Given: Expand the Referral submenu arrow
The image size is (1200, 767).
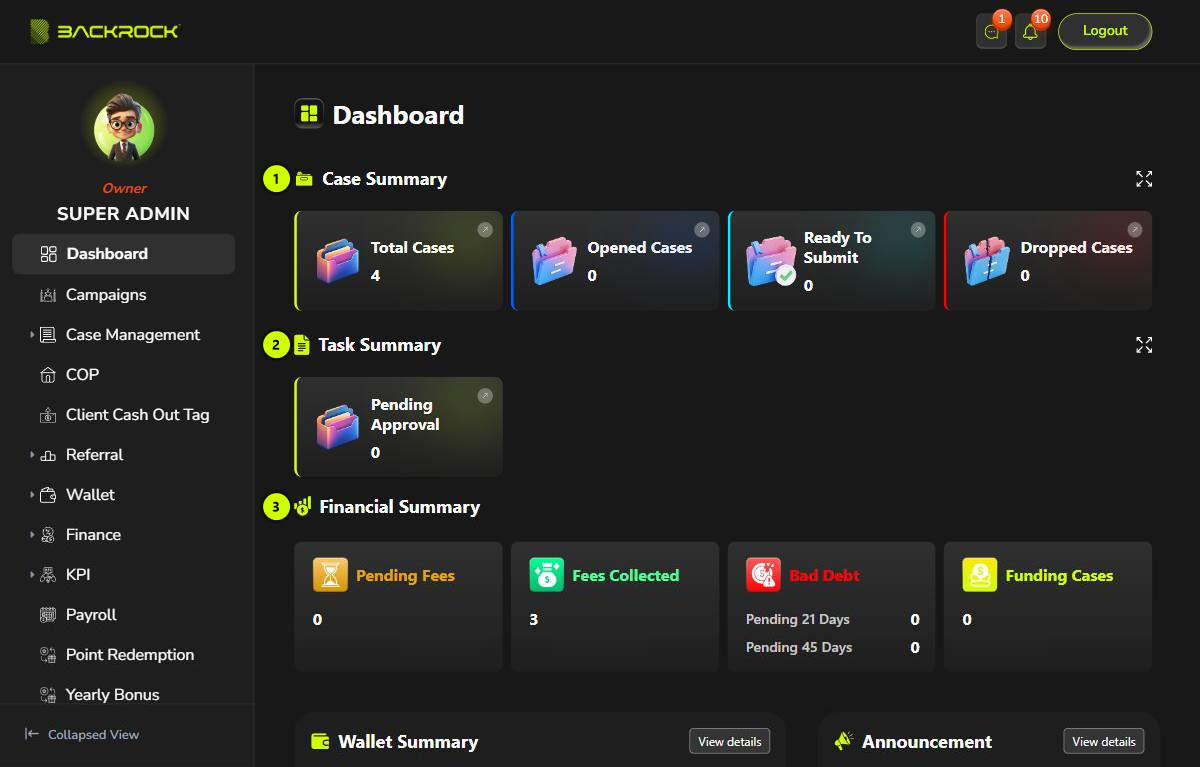Looking at the screenshot, I should (x=32, y=455).
